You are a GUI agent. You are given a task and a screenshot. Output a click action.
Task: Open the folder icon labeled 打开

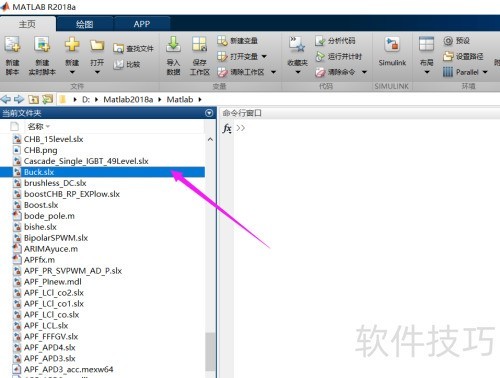click(x=97, y=45)
